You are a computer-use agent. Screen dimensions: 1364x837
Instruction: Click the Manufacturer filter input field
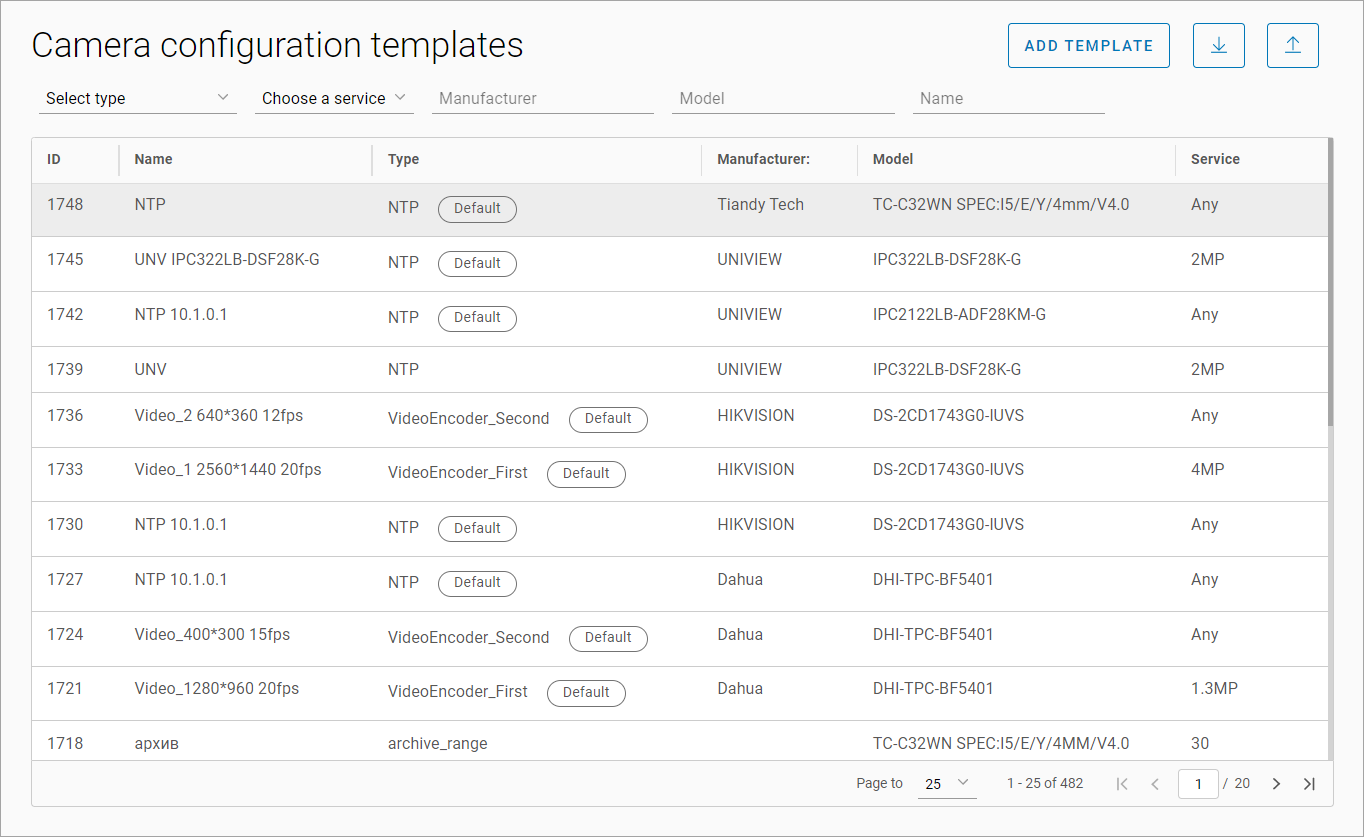click(x=542, y=98)
